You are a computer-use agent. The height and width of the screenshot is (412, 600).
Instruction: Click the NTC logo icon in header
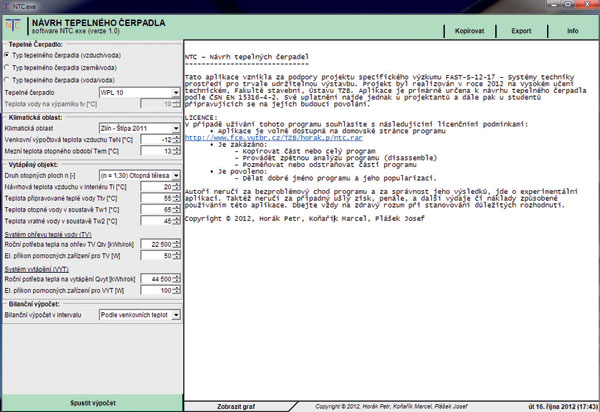coord(13,26)
